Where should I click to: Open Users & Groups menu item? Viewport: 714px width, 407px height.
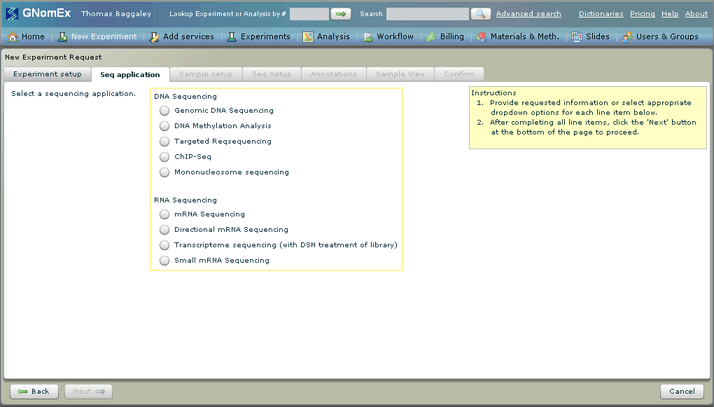[660, 37]
